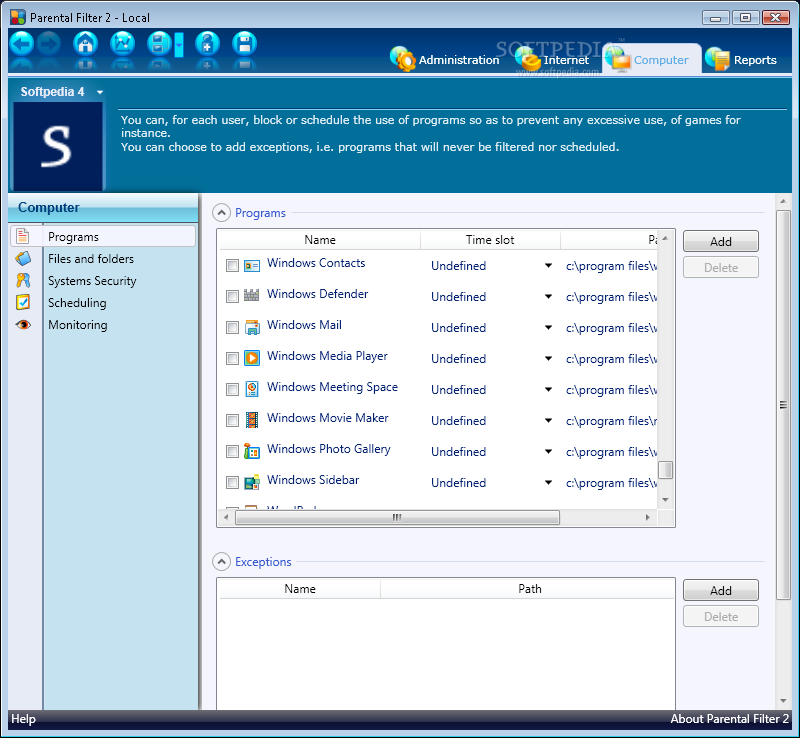Check the Windows Photo Gallery checkbox
The width and height of the screenshot is (800, 738).
coord(232,452)
